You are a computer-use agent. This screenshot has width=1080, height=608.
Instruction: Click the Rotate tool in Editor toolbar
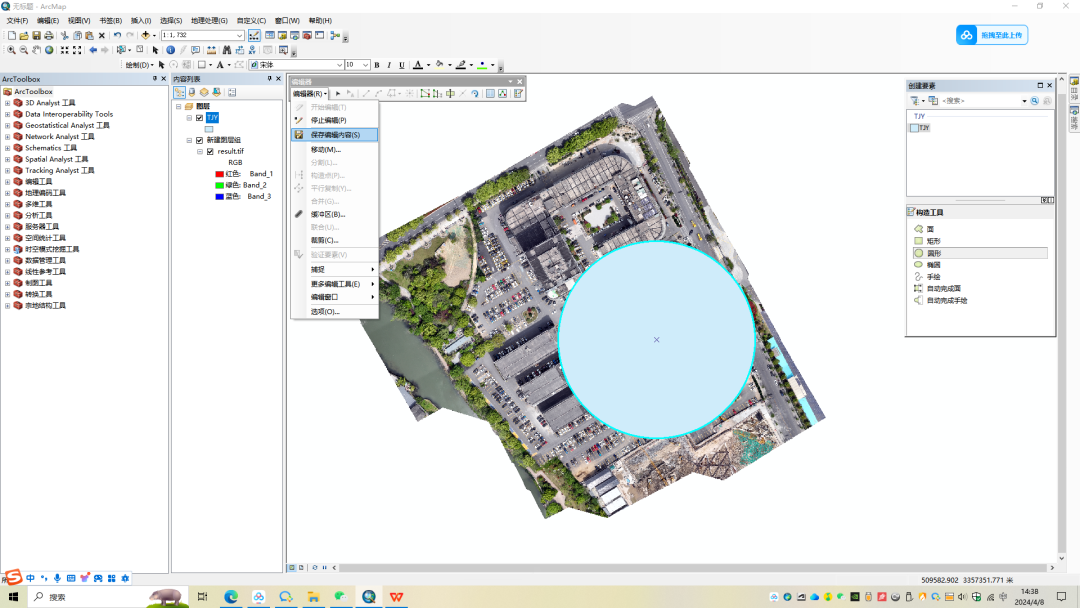point(475,94)
